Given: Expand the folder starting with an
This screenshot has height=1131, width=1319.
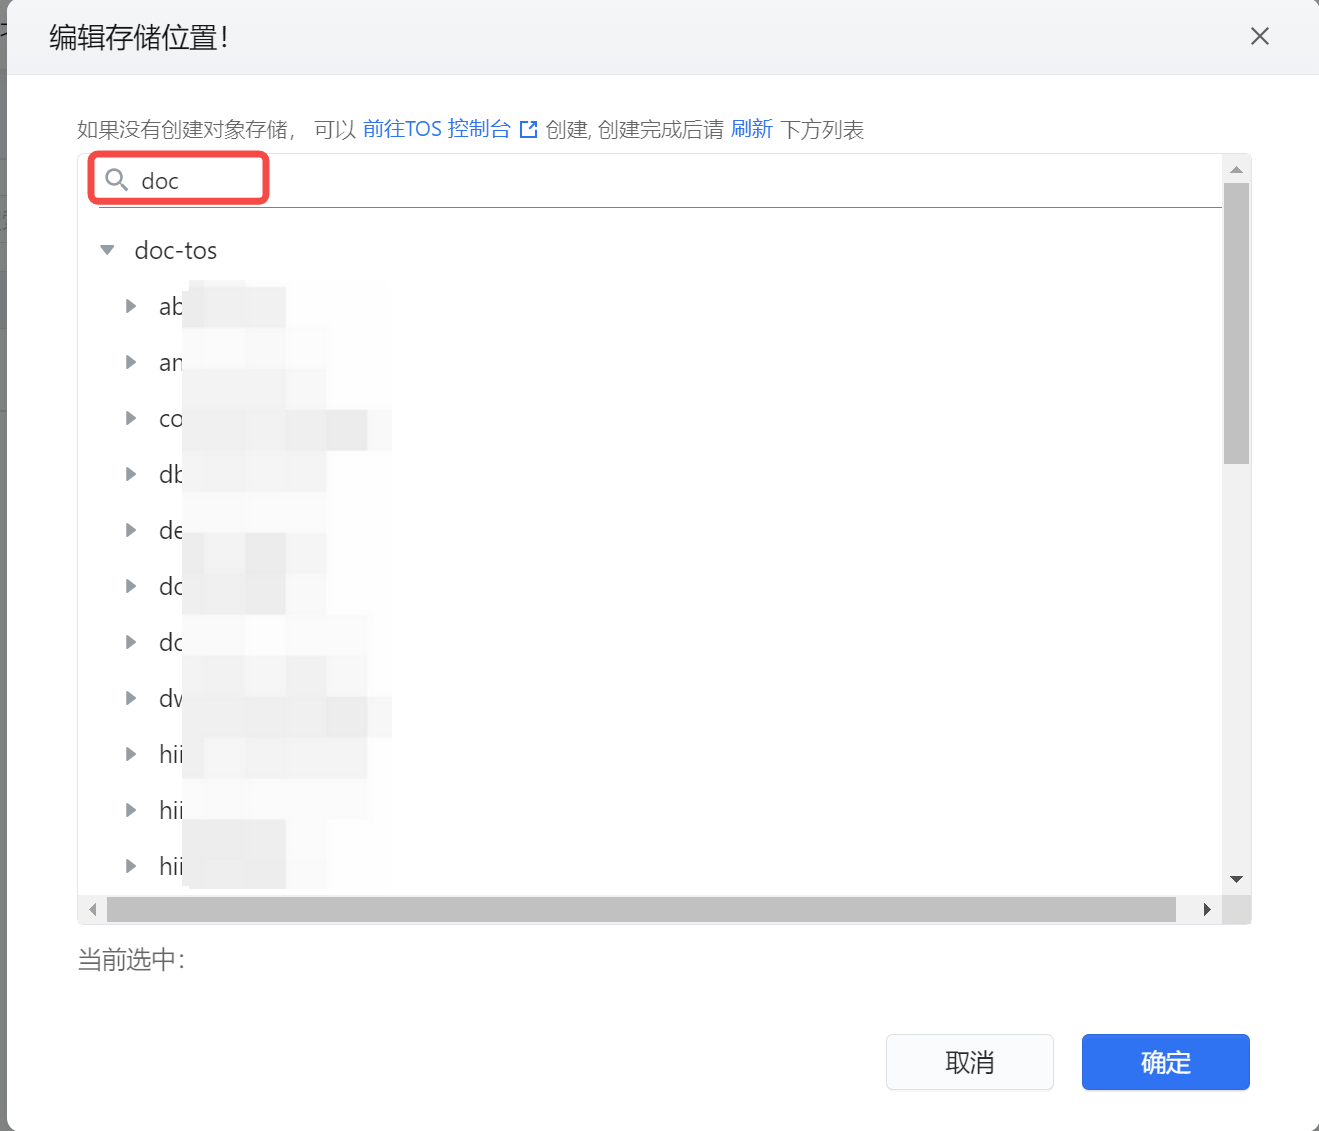Looking at the screenshot, I should coord(131,362).
